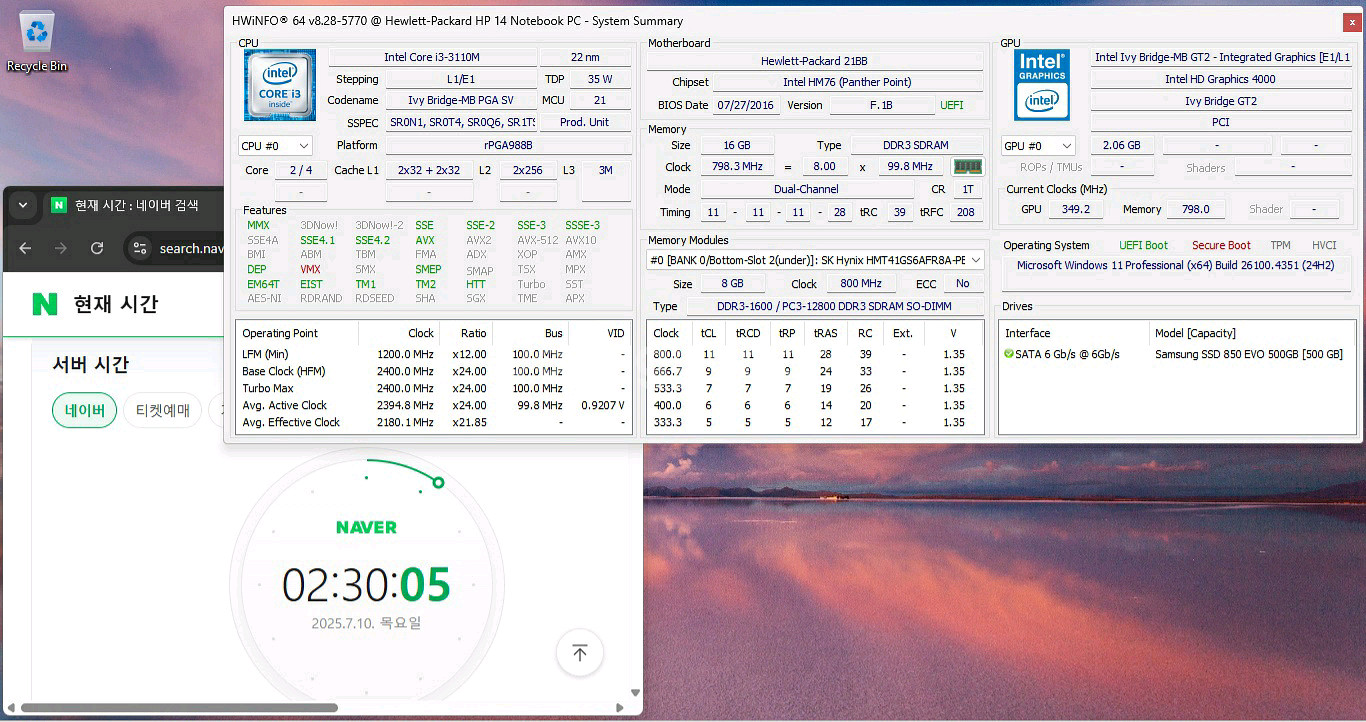Click the memory size 16 GB field
Viewport: 1366px width, 722px height.
(737, 145)
